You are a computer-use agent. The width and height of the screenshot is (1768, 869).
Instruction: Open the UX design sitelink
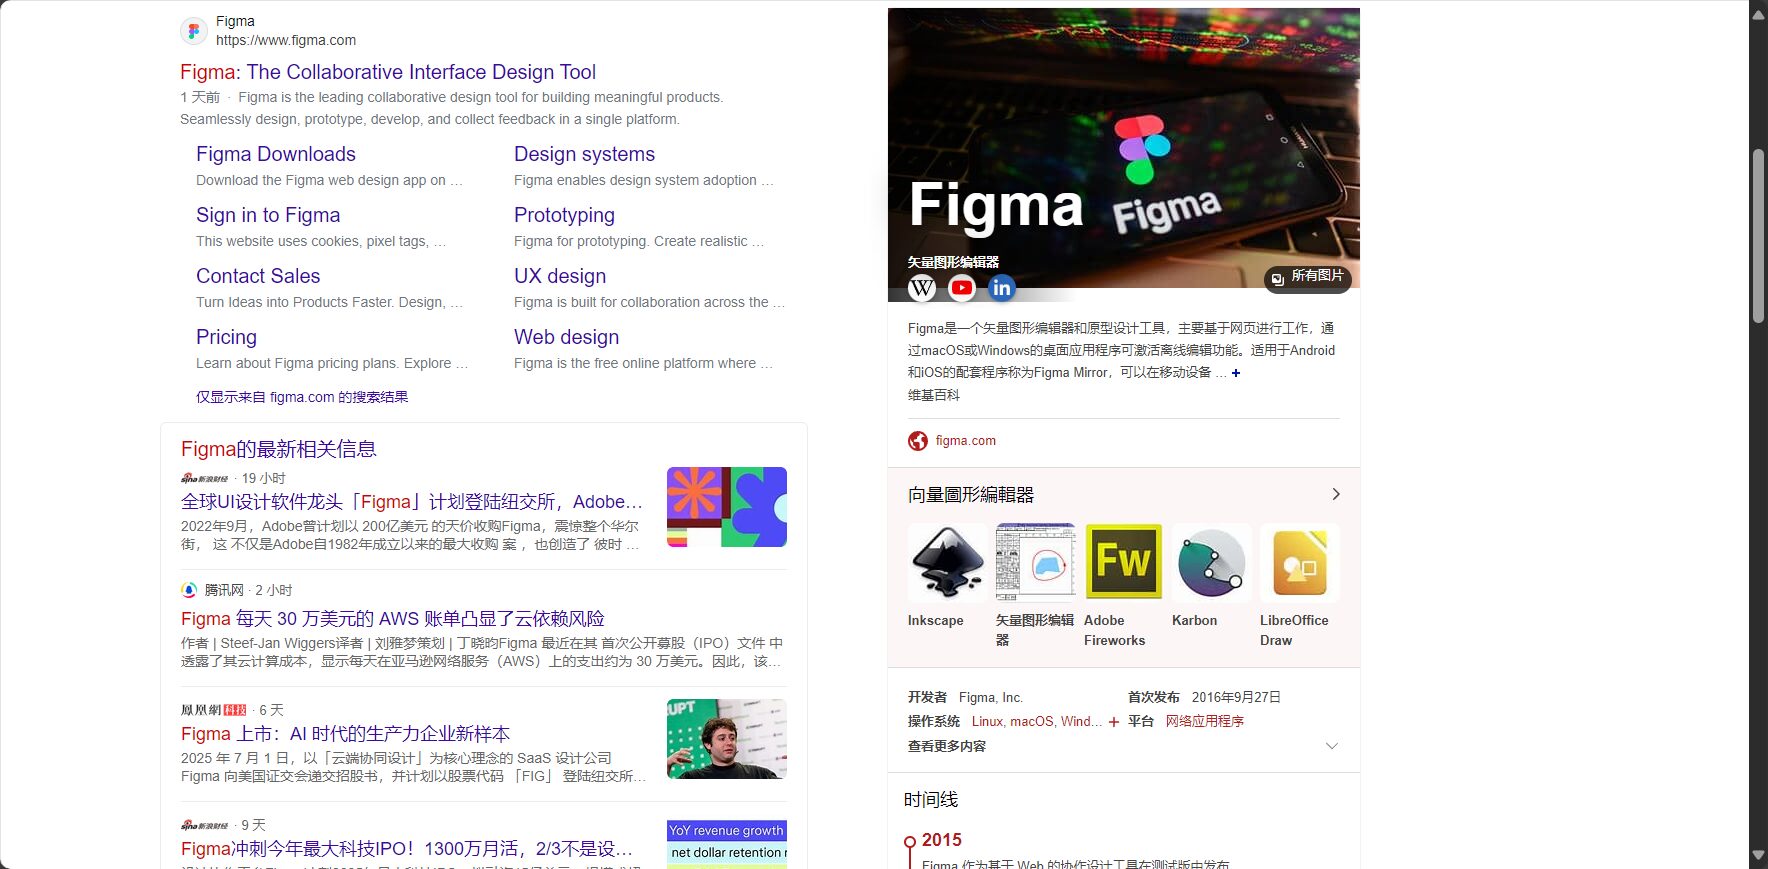[560, 276]
